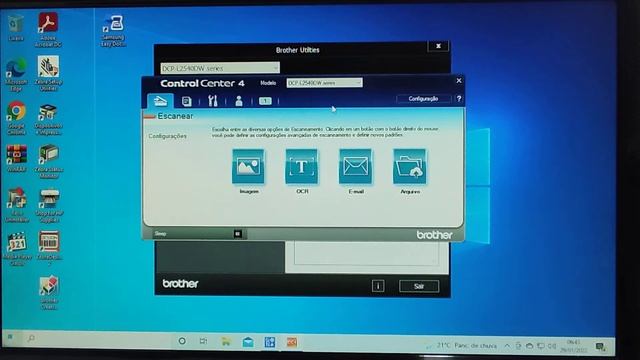Select Dispositivos e Impressoras desktop shortcut

[48, 119]
